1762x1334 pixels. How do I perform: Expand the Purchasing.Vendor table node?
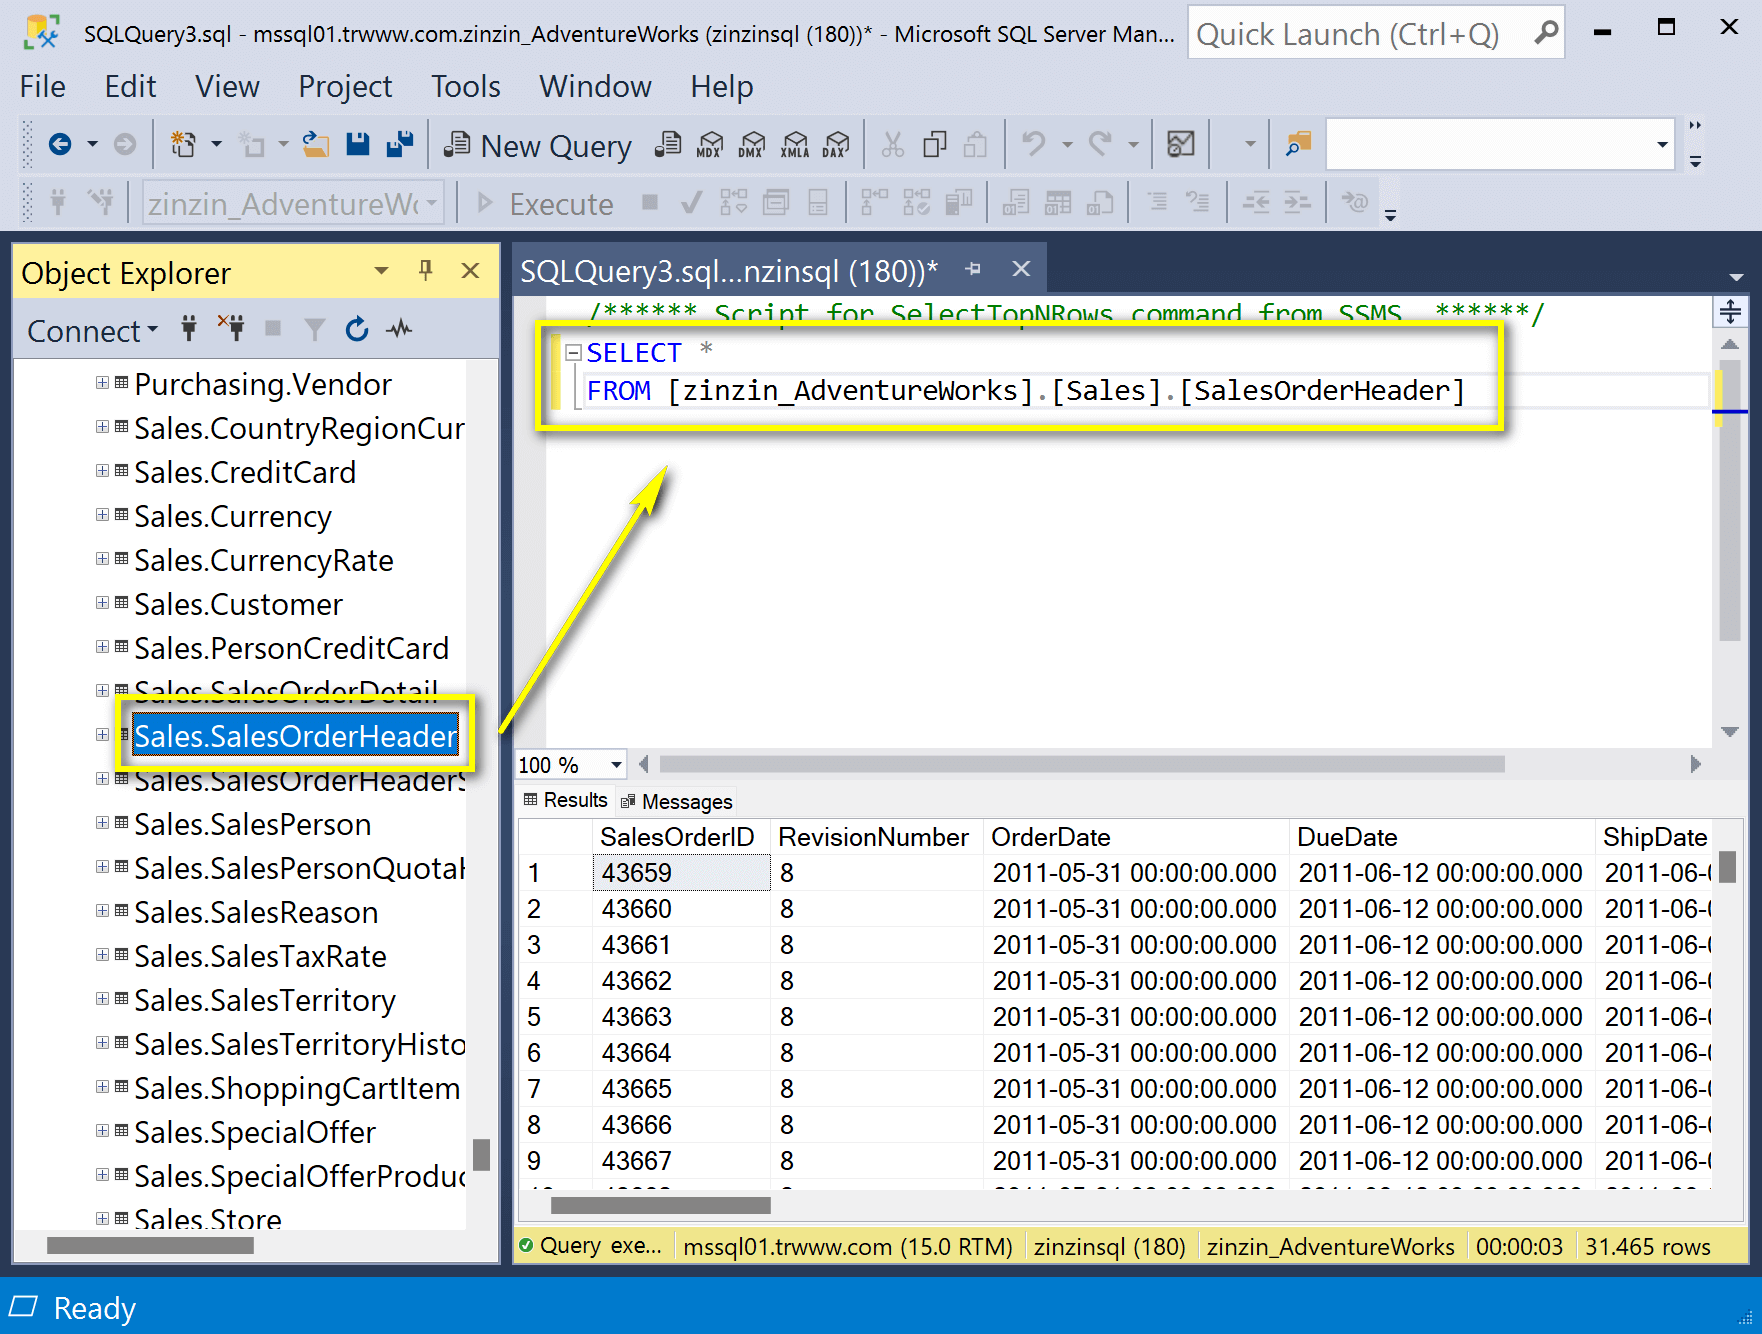click(102, 383)
